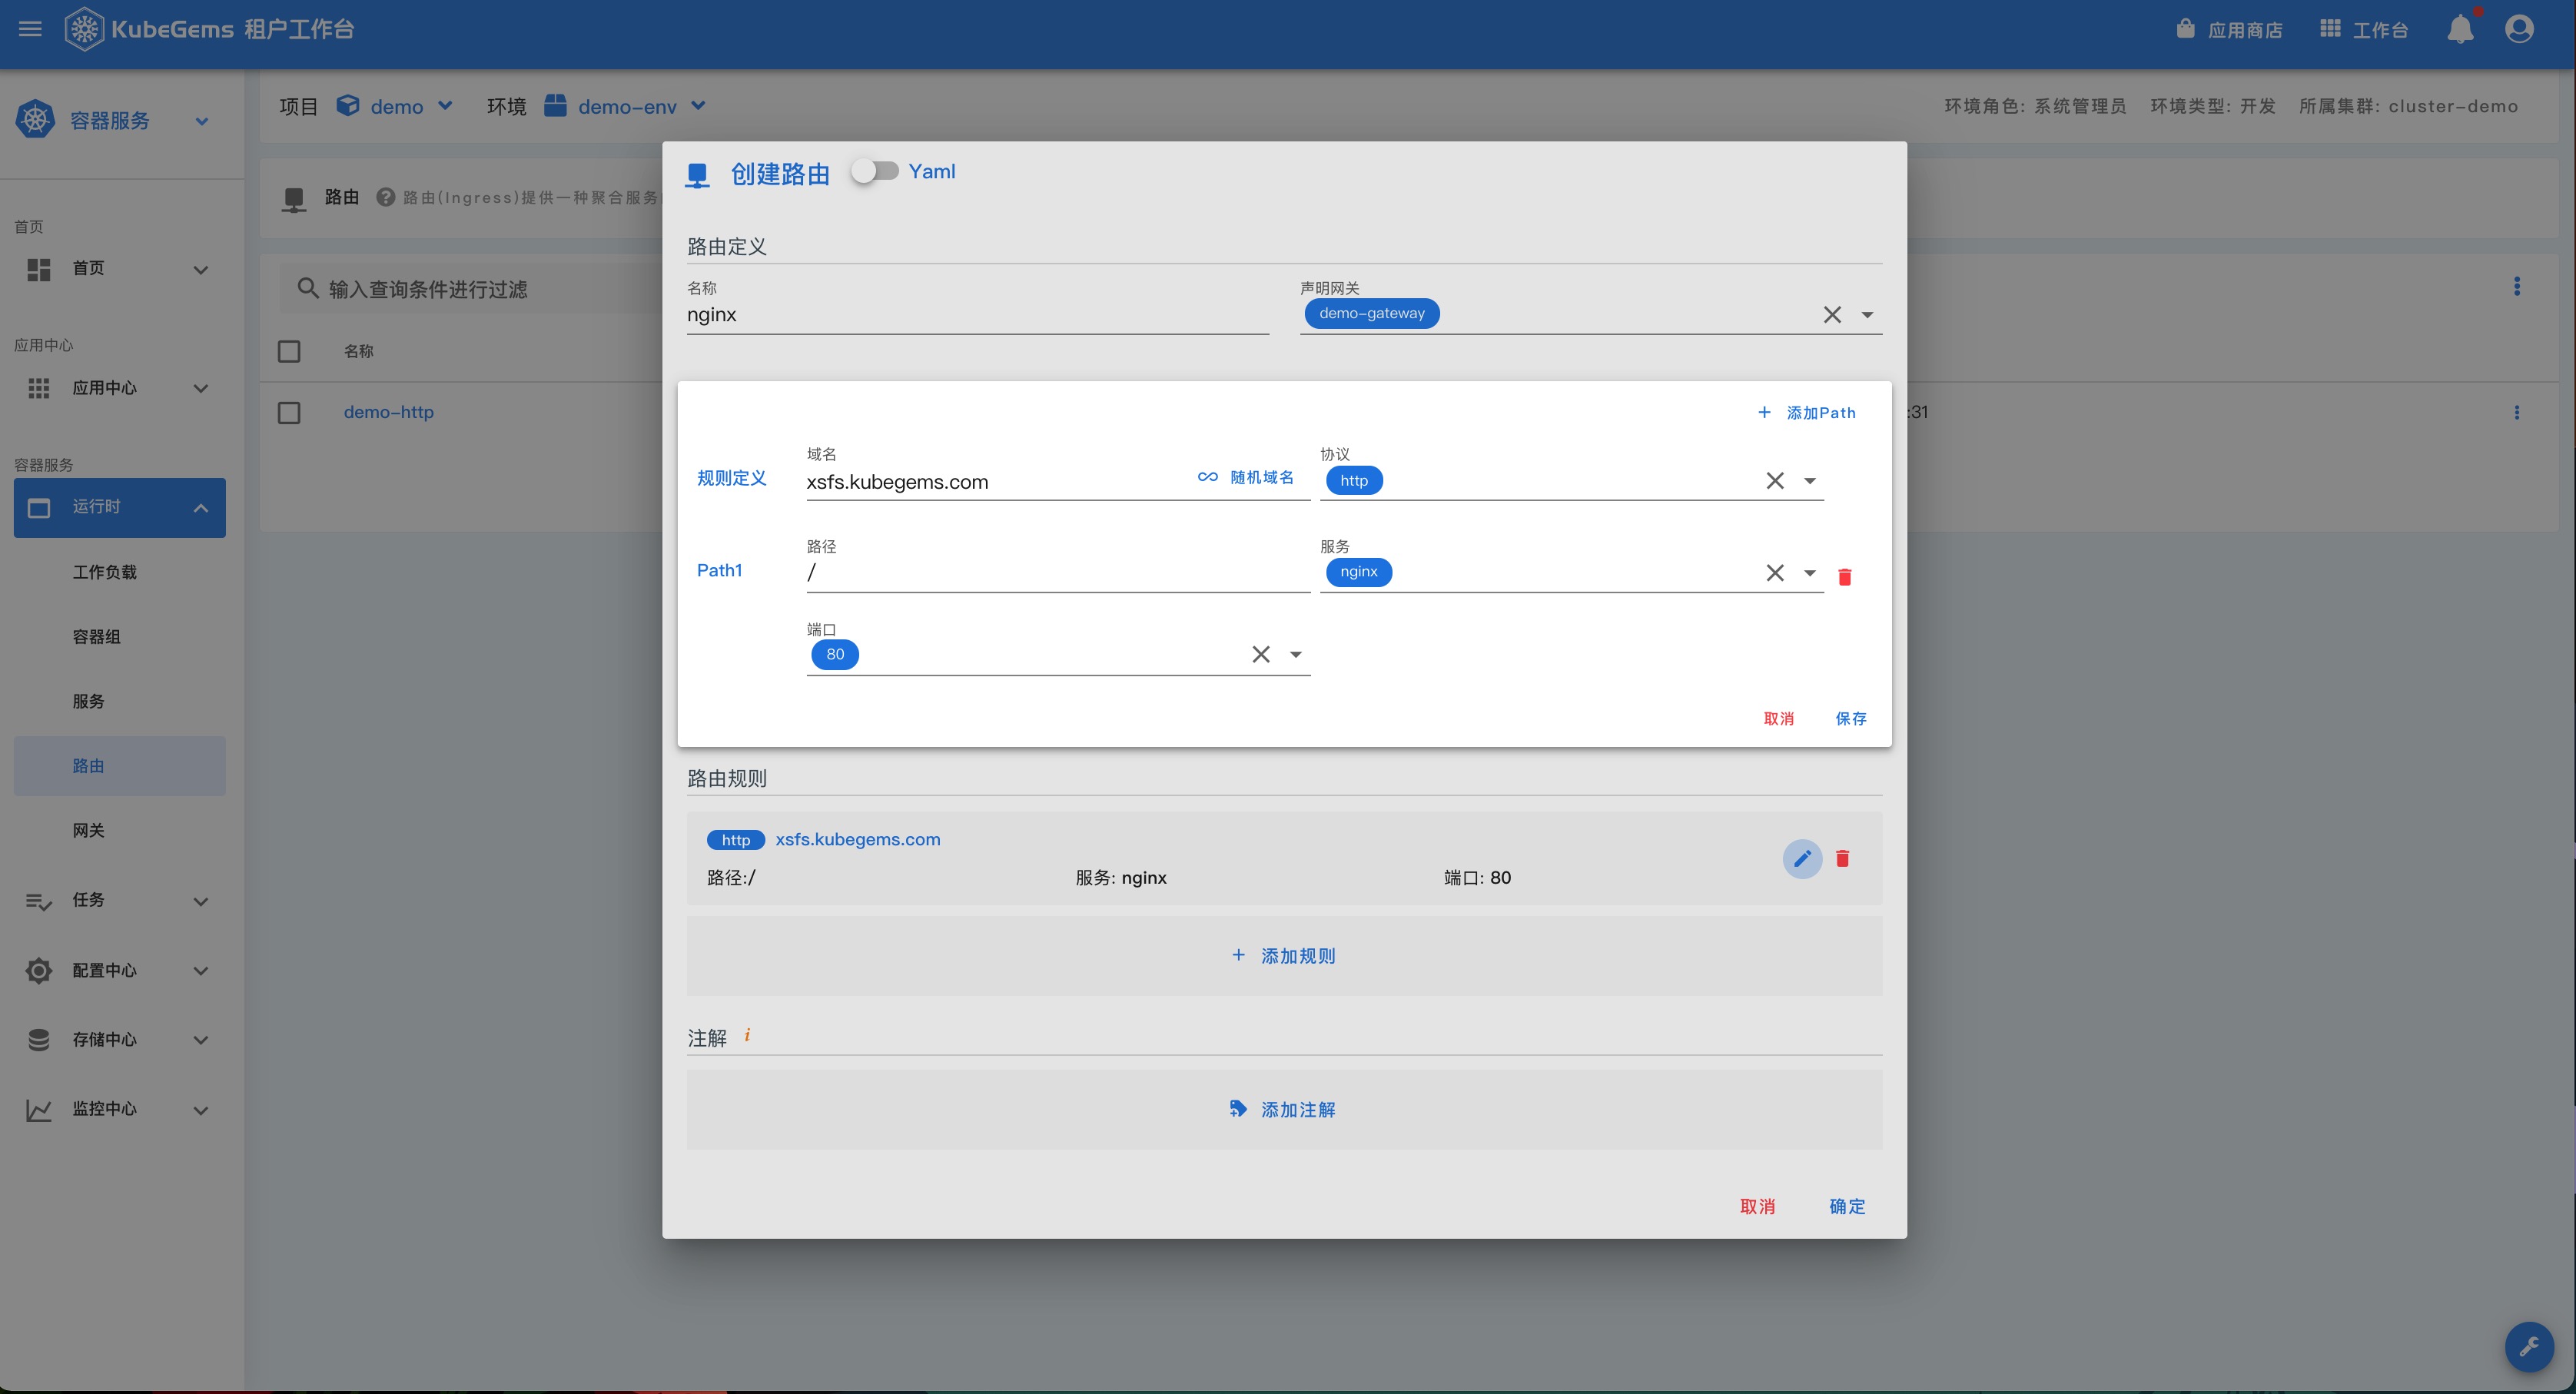Go to 容器组 in sidebar
The image size is (2576, 1394).
[x=97, y=637]
